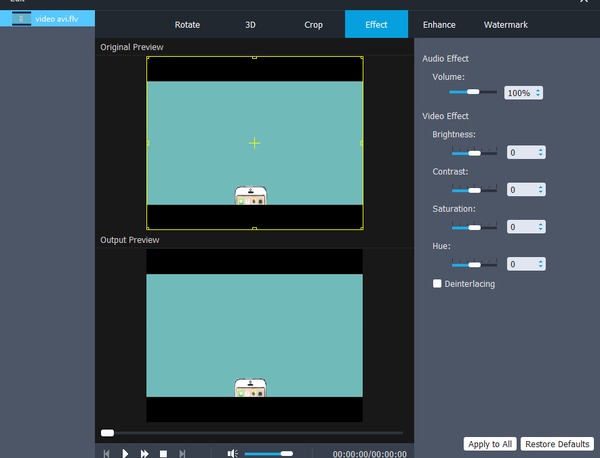600x458 pixels.
Task: Click the 00:00:00/00:00:00 time display
Action: [370, 454]
